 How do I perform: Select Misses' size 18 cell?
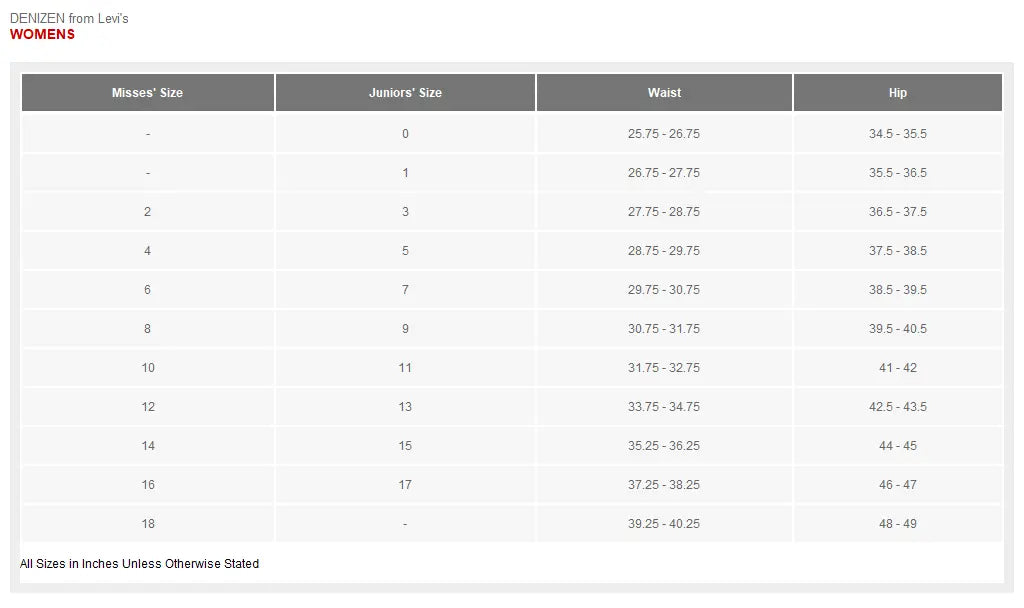pos(147,524)
